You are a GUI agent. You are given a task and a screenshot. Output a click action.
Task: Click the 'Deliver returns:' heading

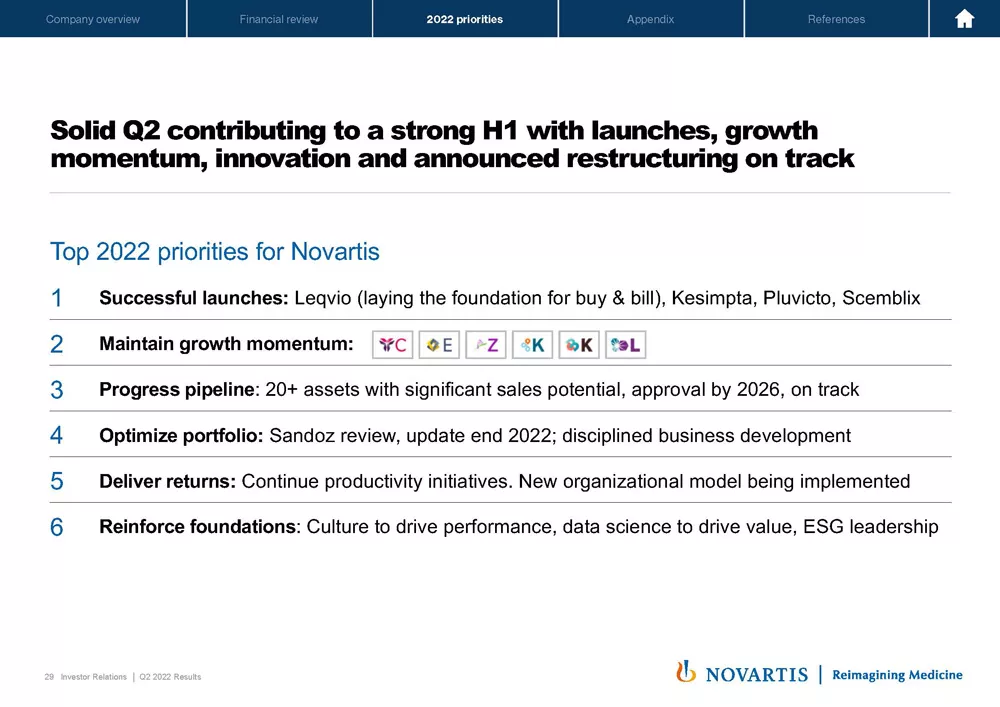pos(168,481)
